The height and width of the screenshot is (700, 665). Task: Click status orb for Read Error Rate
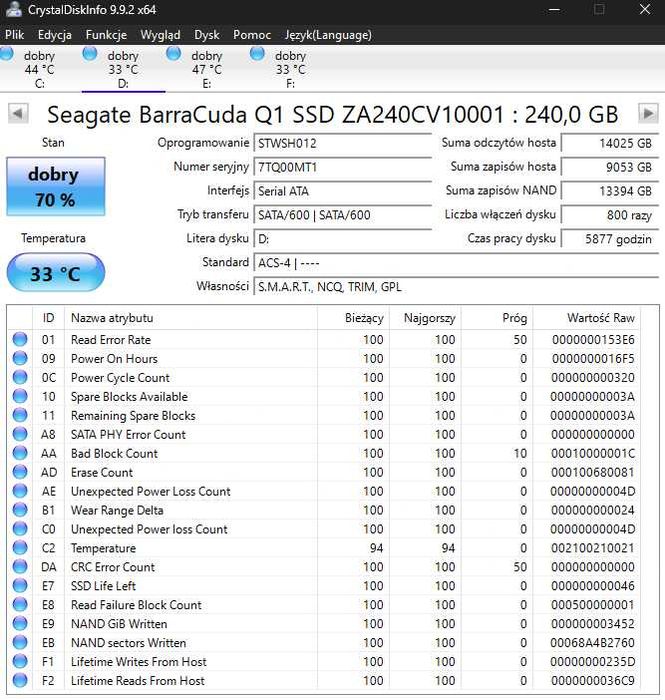(x=20, y=340)
